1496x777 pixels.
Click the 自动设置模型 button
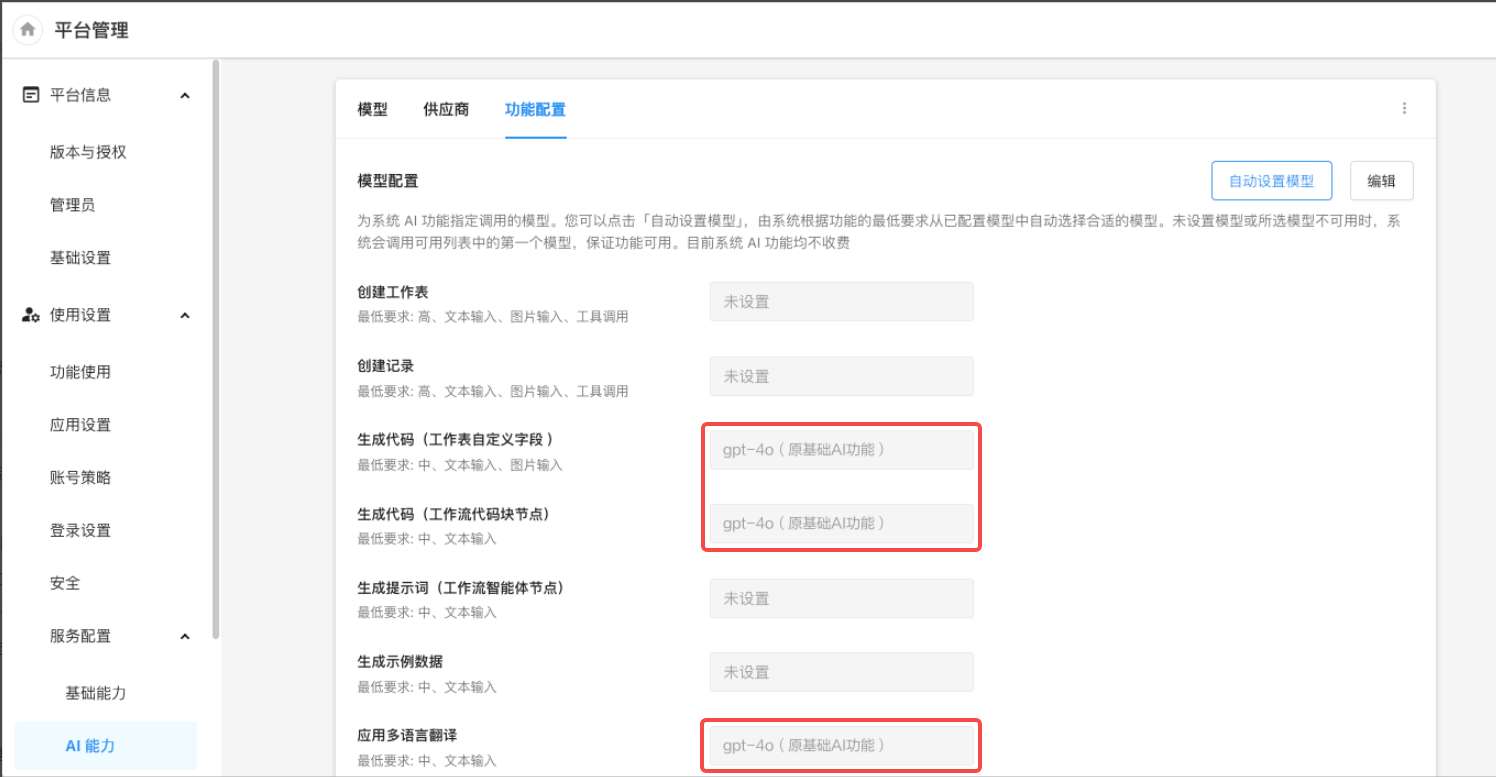click(x=1271, y=181)
